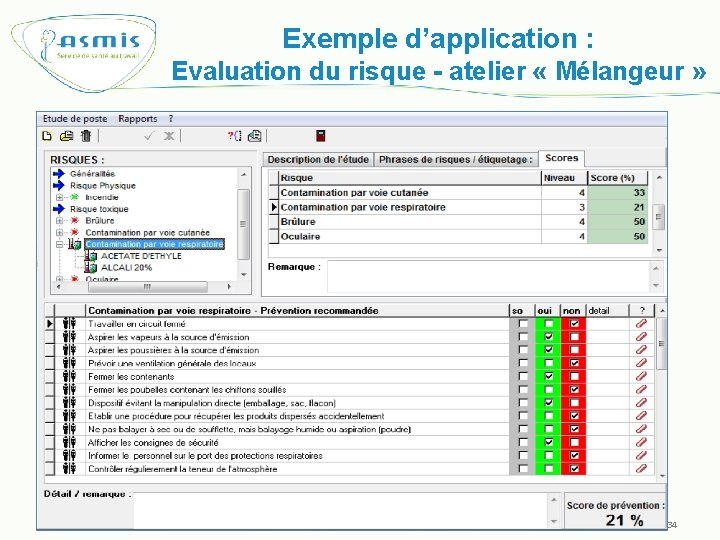Click people icon beside Fermer les poubelles row
Viewport: 720px width, 540px height.
click(69, 390)
